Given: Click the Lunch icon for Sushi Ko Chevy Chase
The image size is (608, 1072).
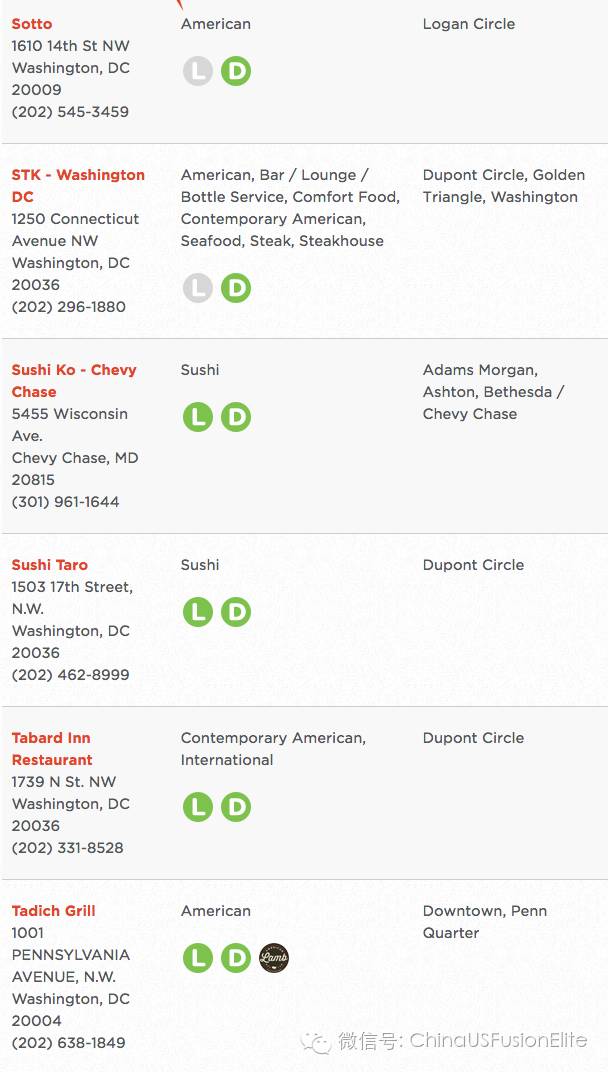Looking at the screenshot, I should 198,417.
